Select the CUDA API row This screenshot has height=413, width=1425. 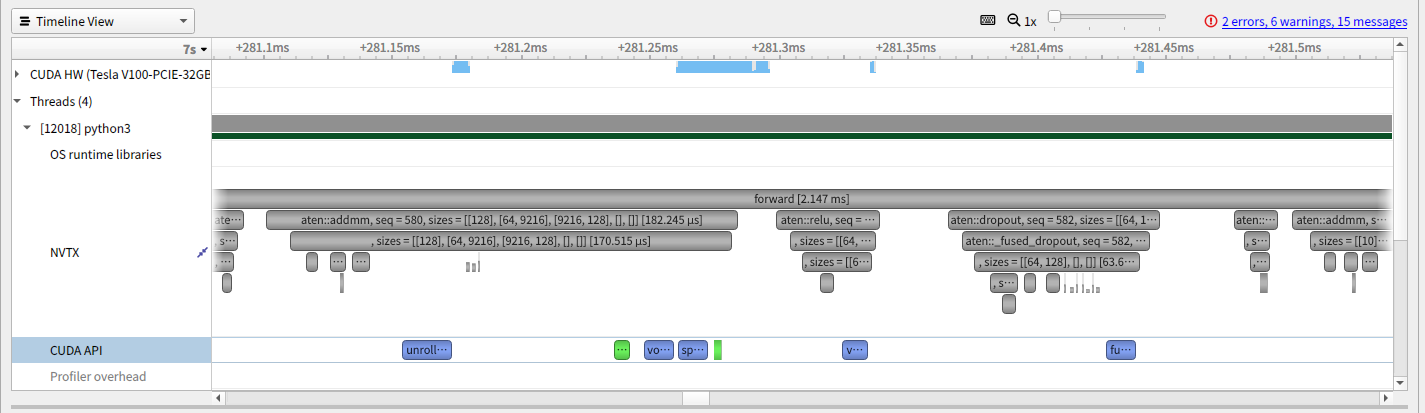point(111,350)
